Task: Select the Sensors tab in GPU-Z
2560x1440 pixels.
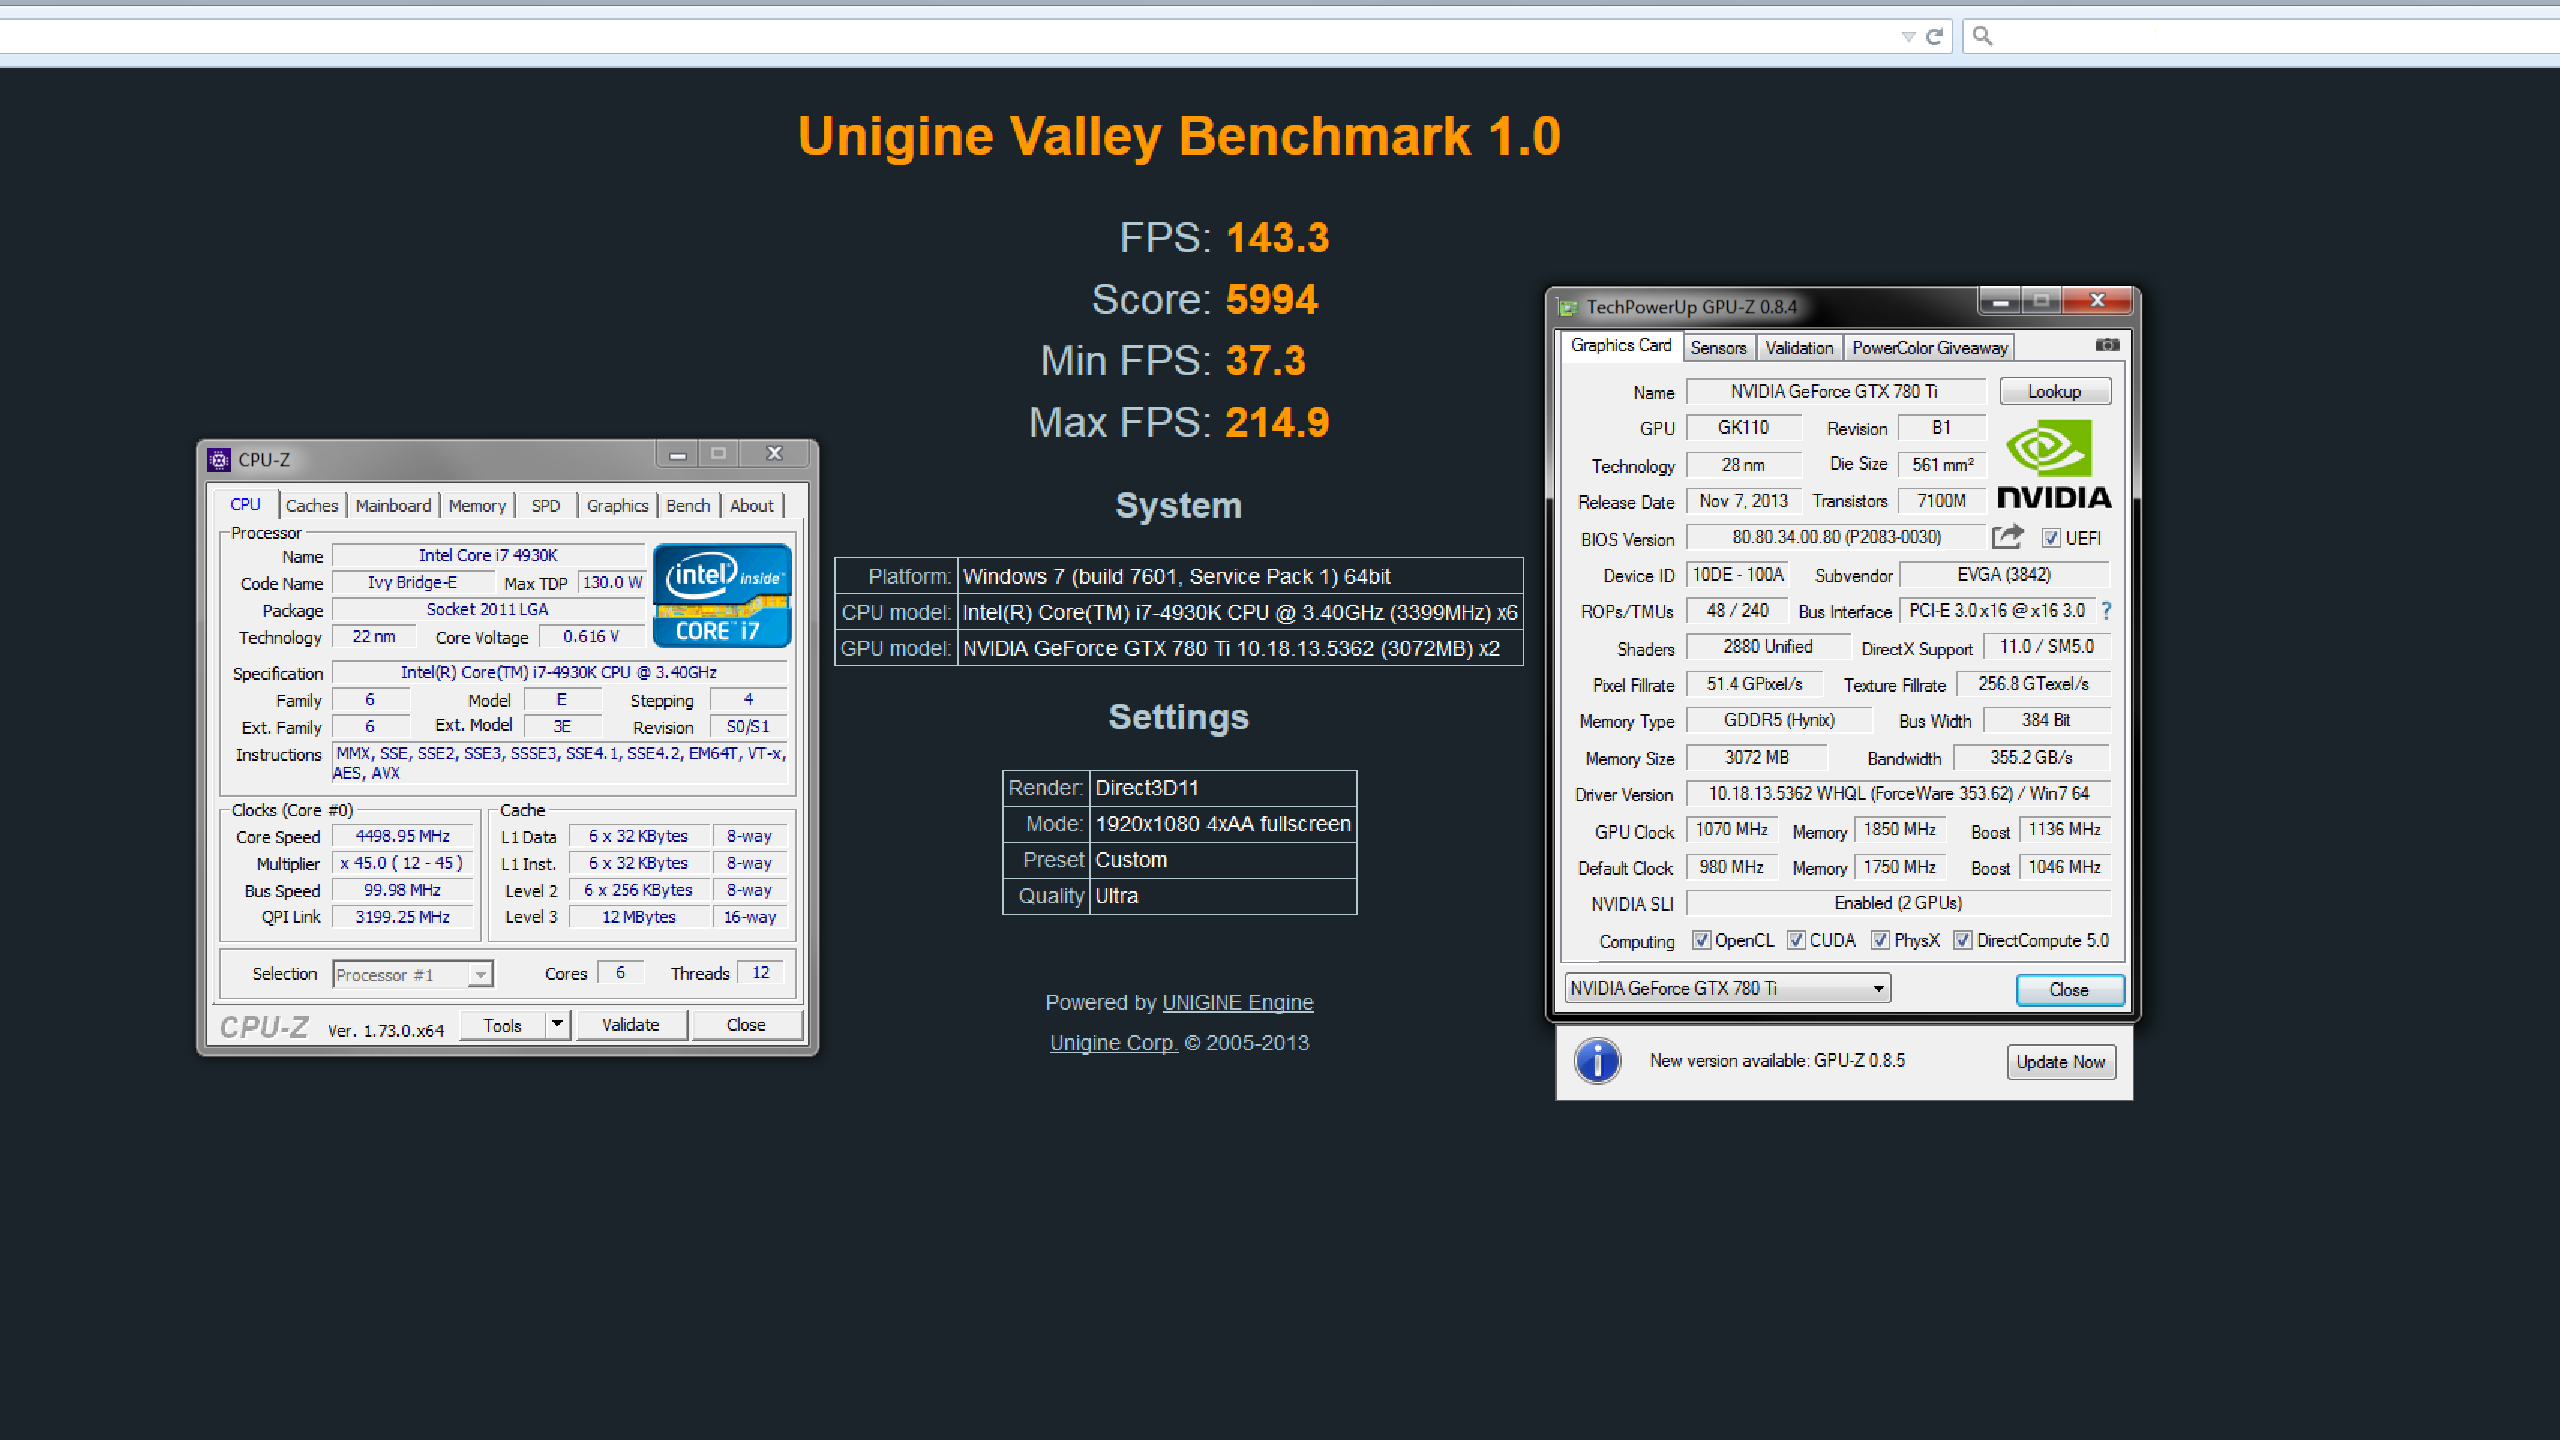Action: [1716, 346]
